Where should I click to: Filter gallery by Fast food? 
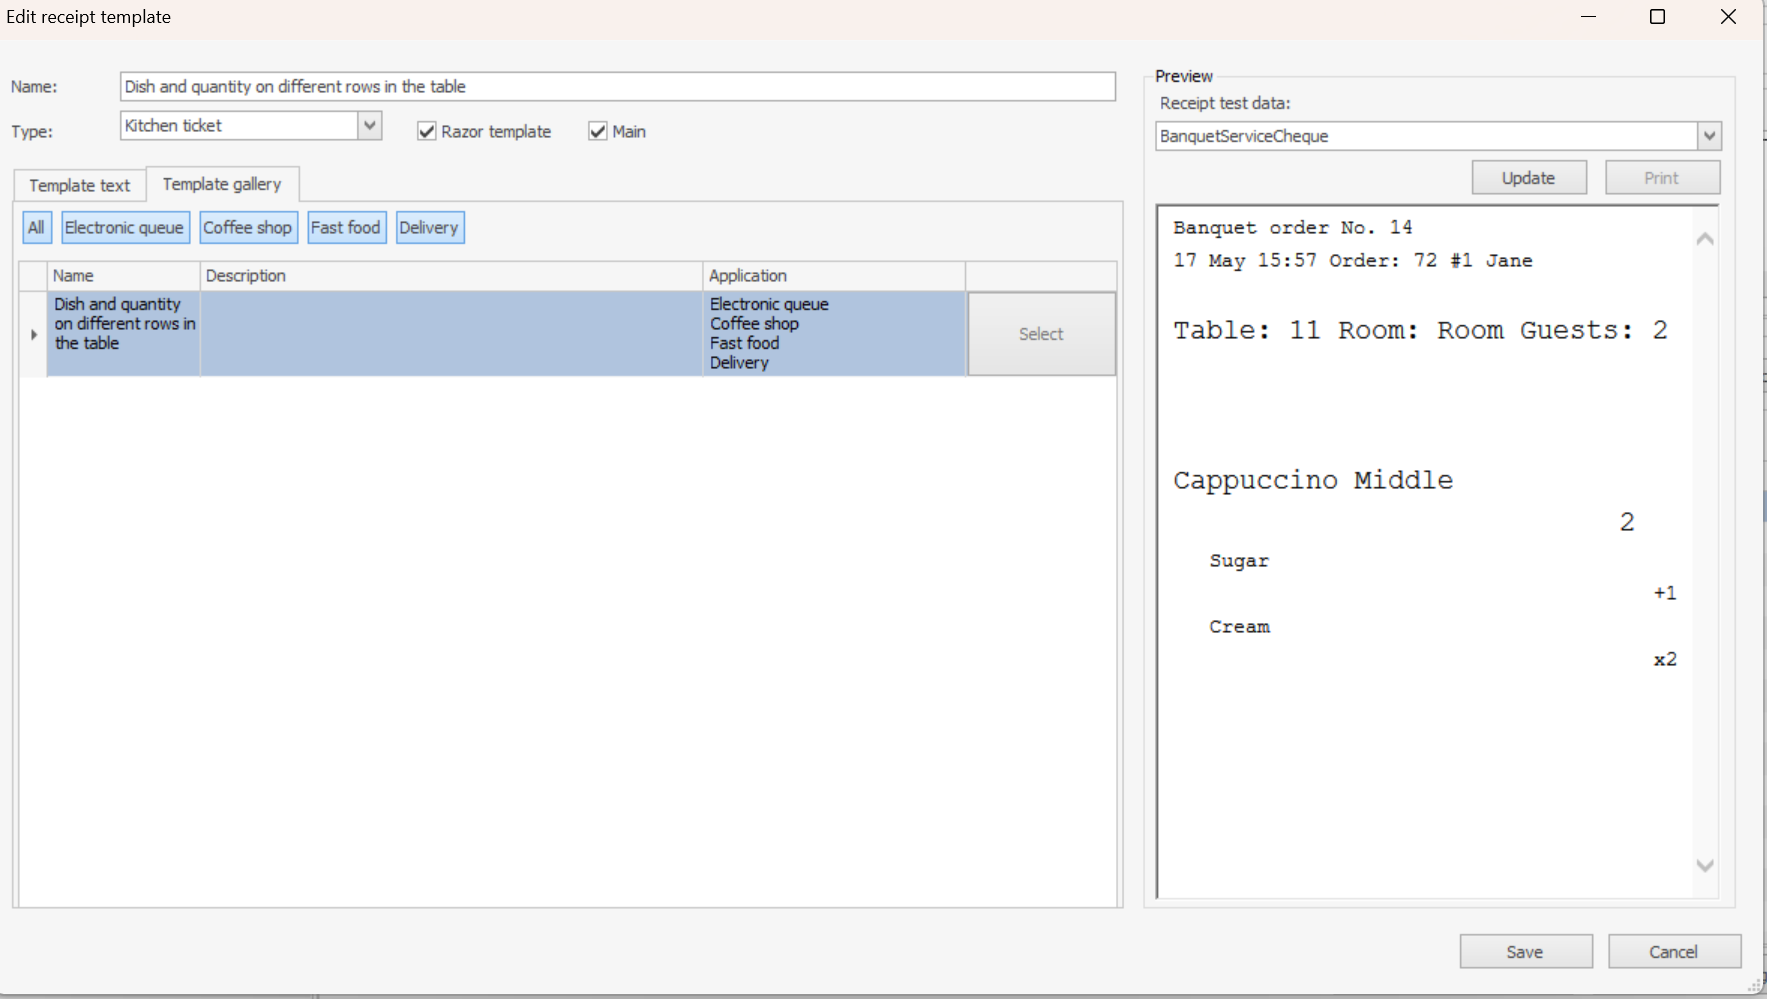[x=346, y=227]
